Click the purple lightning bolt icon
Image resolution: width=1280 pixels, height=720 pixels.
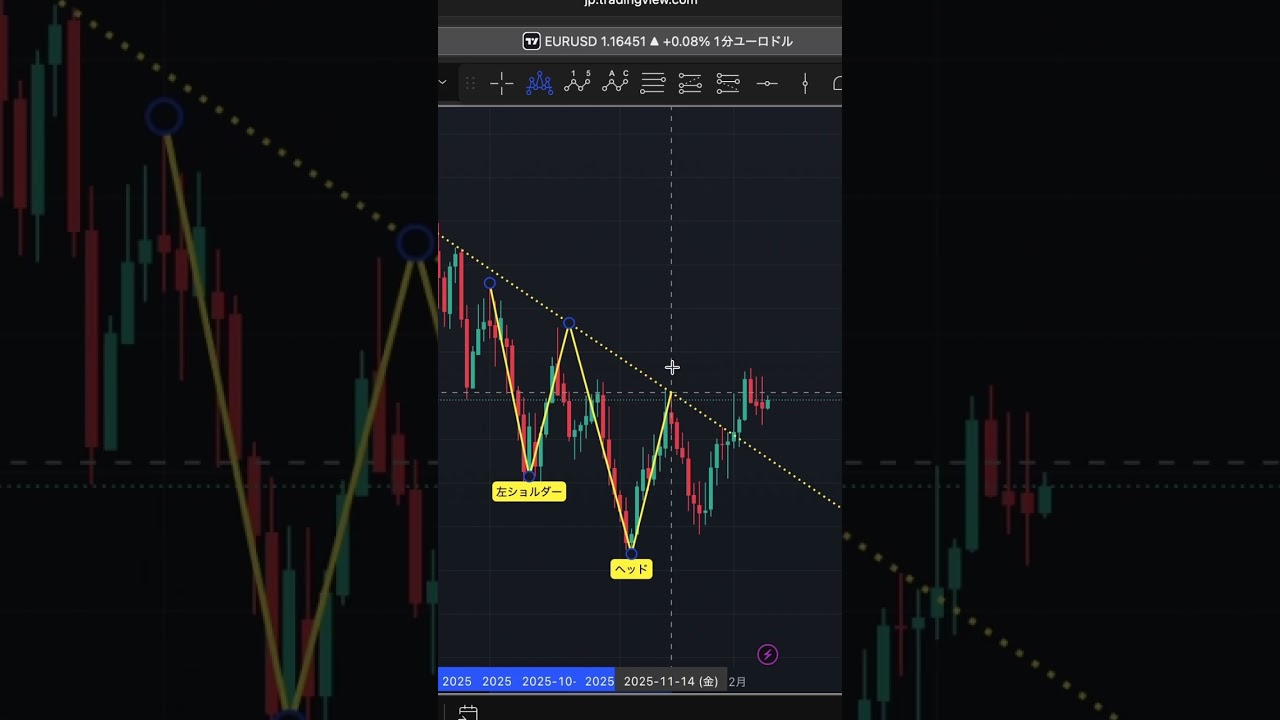(x=767, y=655)
